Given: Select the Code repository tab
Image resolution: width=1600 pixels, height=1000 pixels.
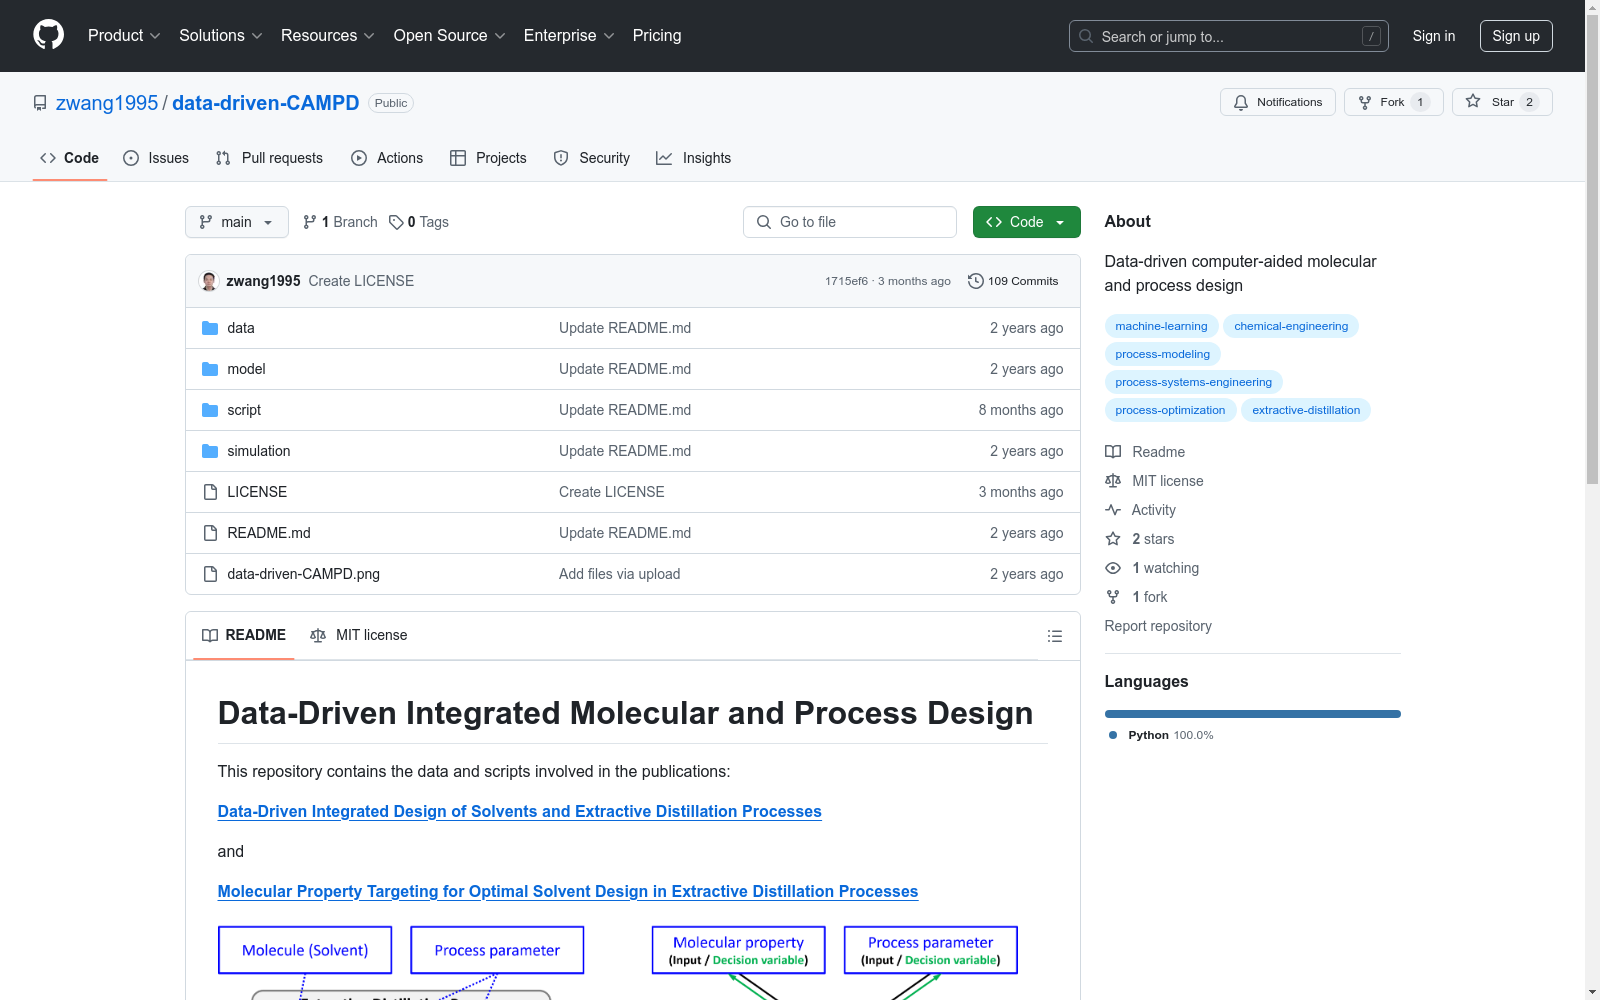Looking at the screenshot, I should [70, 158].
